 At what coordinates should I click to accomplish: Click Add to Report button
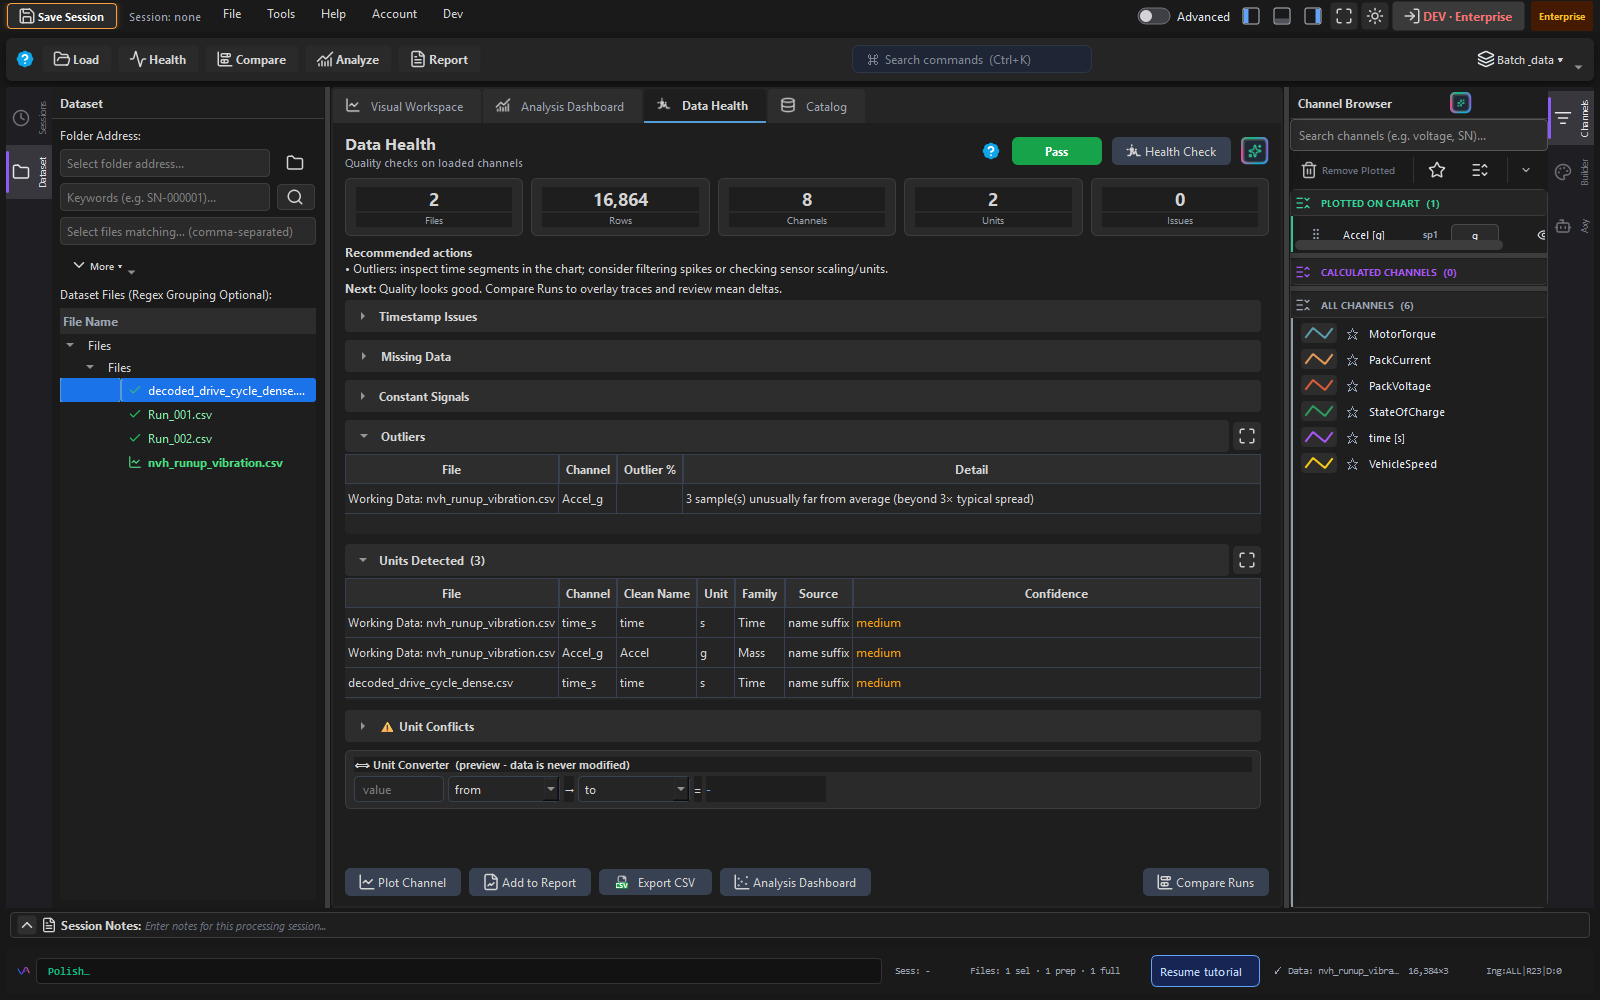pos(530,882)
